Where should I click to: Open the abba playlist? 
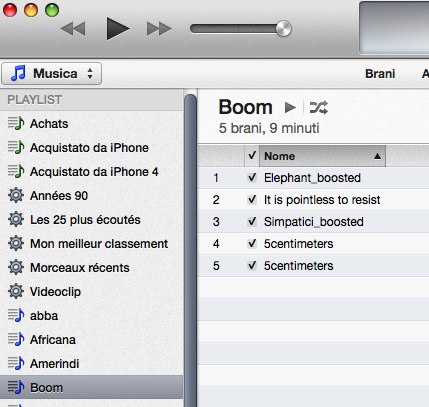pos(44,316)
